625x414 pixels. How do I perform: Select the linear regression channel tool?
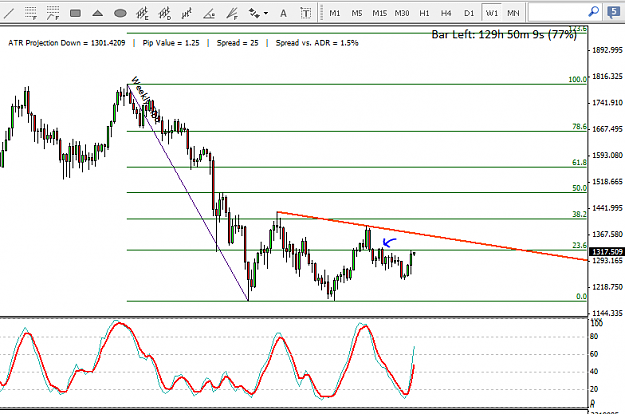click(x=187, y=14)
